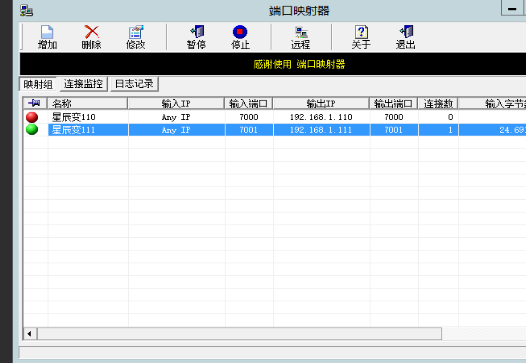Click input port cell 7001
The height and width of the screenshot is (363, 526).
pos(249,130)
